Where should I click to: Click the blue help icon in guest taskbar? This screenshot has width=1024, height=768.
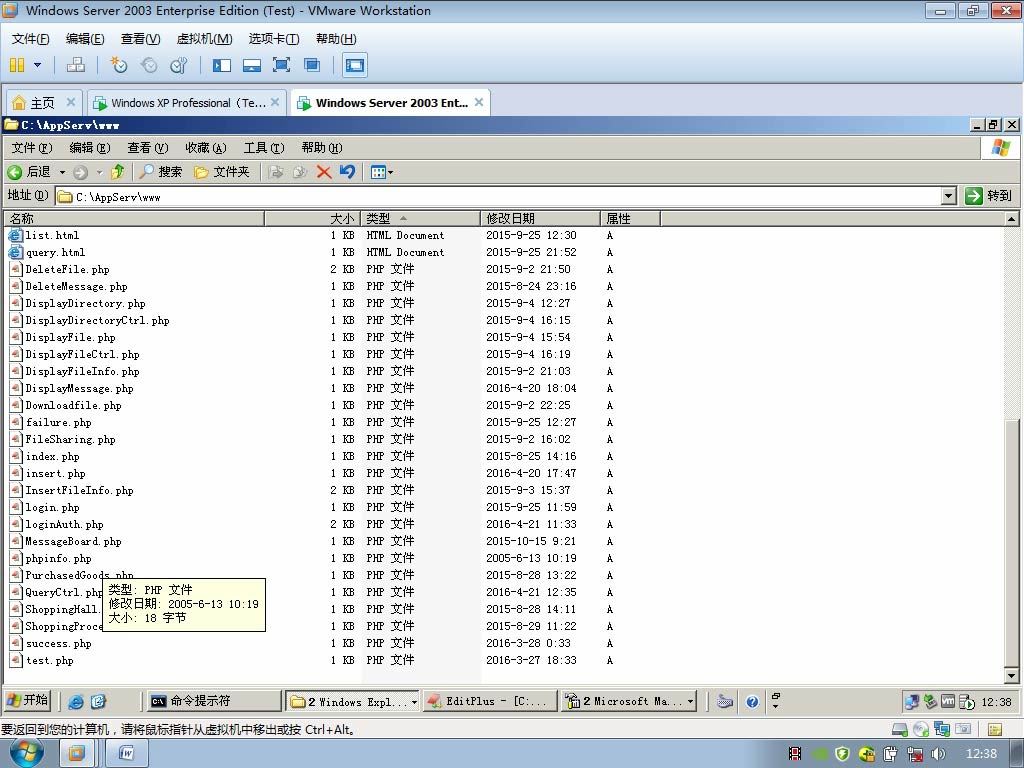click(752, 702)
